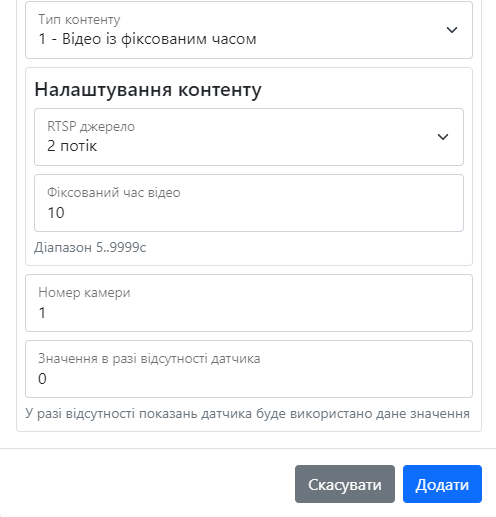Focus the Значення в разі відсутності датчика field

[x=249, y=369]
